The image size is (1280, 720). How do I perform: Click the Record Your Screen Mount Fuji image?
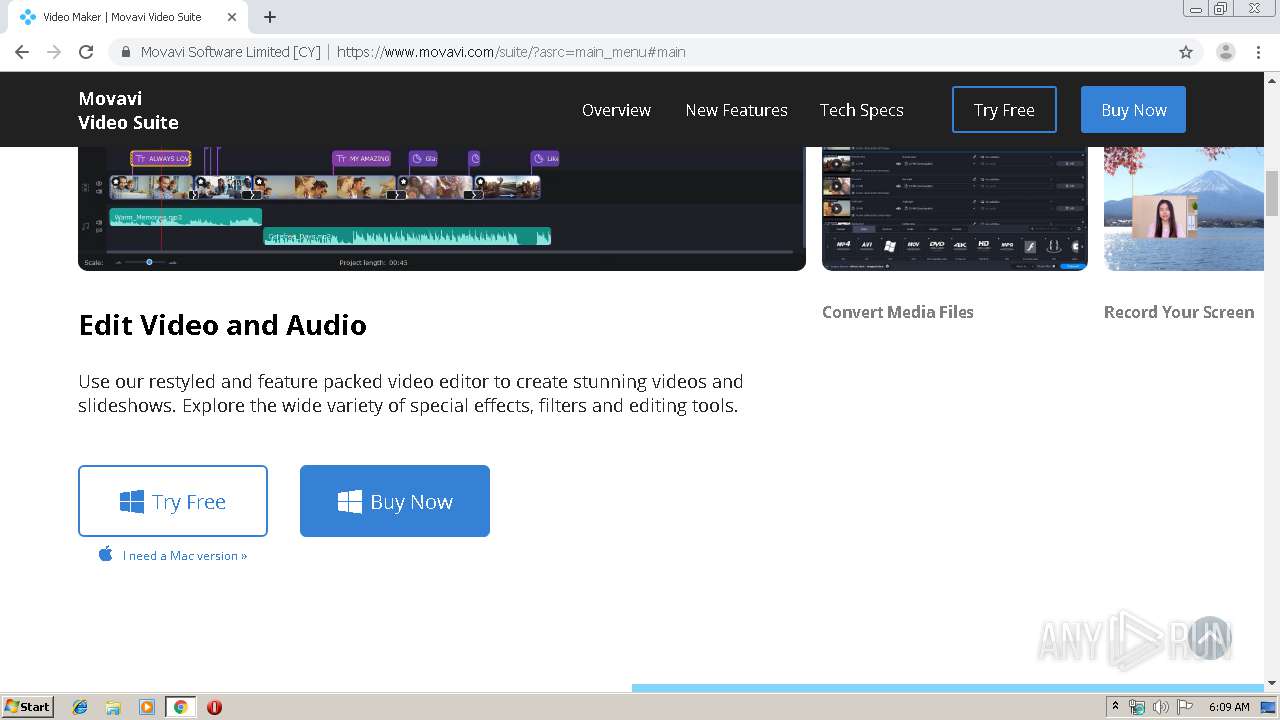point(1184,209)
